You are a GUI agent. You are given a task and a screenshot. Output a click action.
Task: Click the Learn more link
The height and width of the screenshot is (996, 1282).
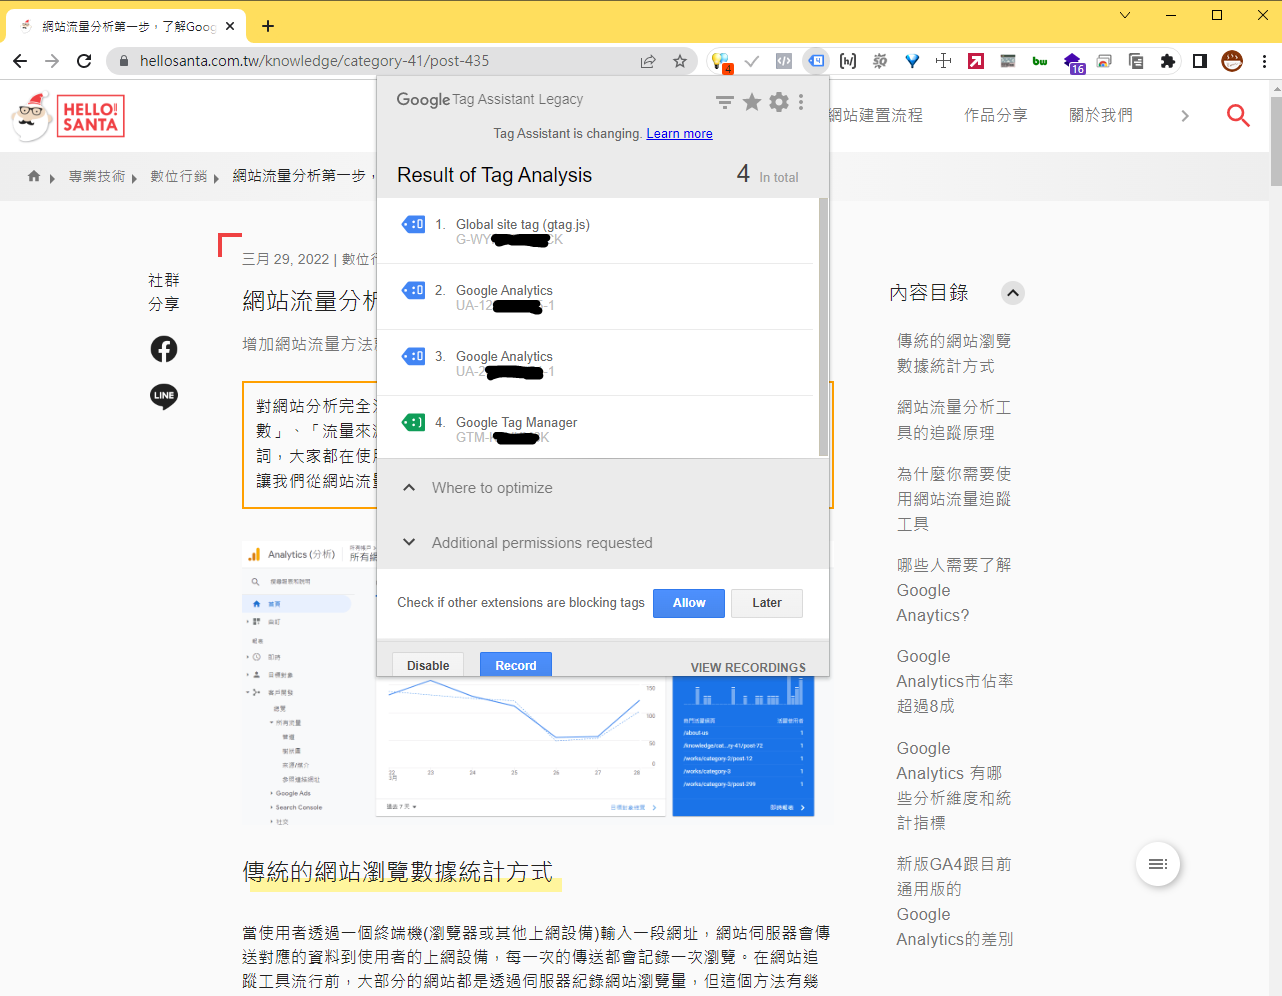coord(679,134)
